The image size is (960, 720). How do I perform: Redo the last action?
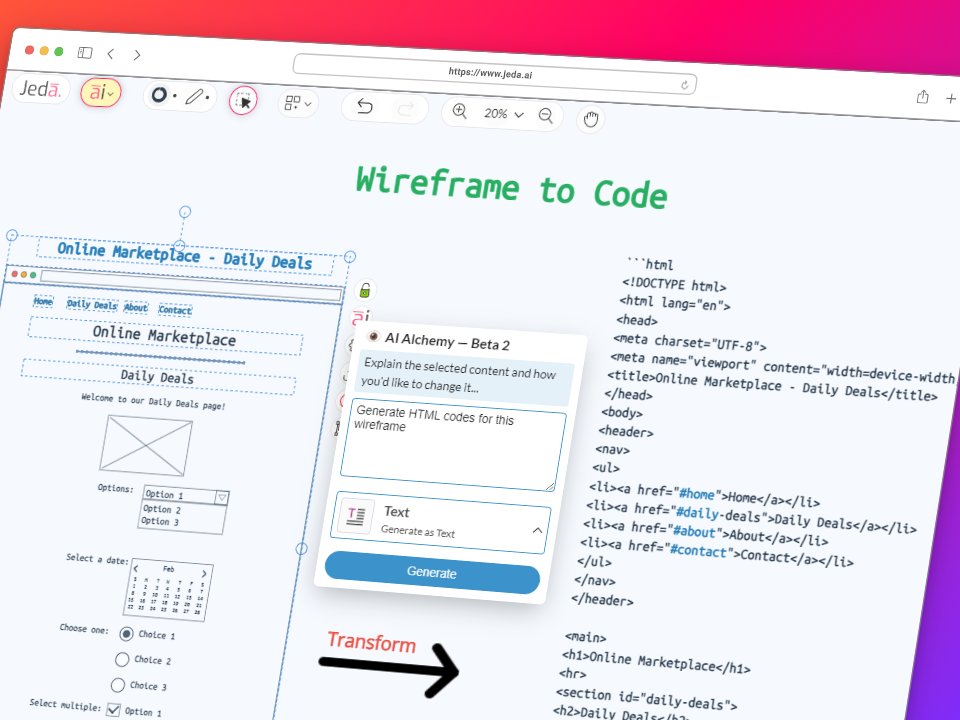point(405,109)
